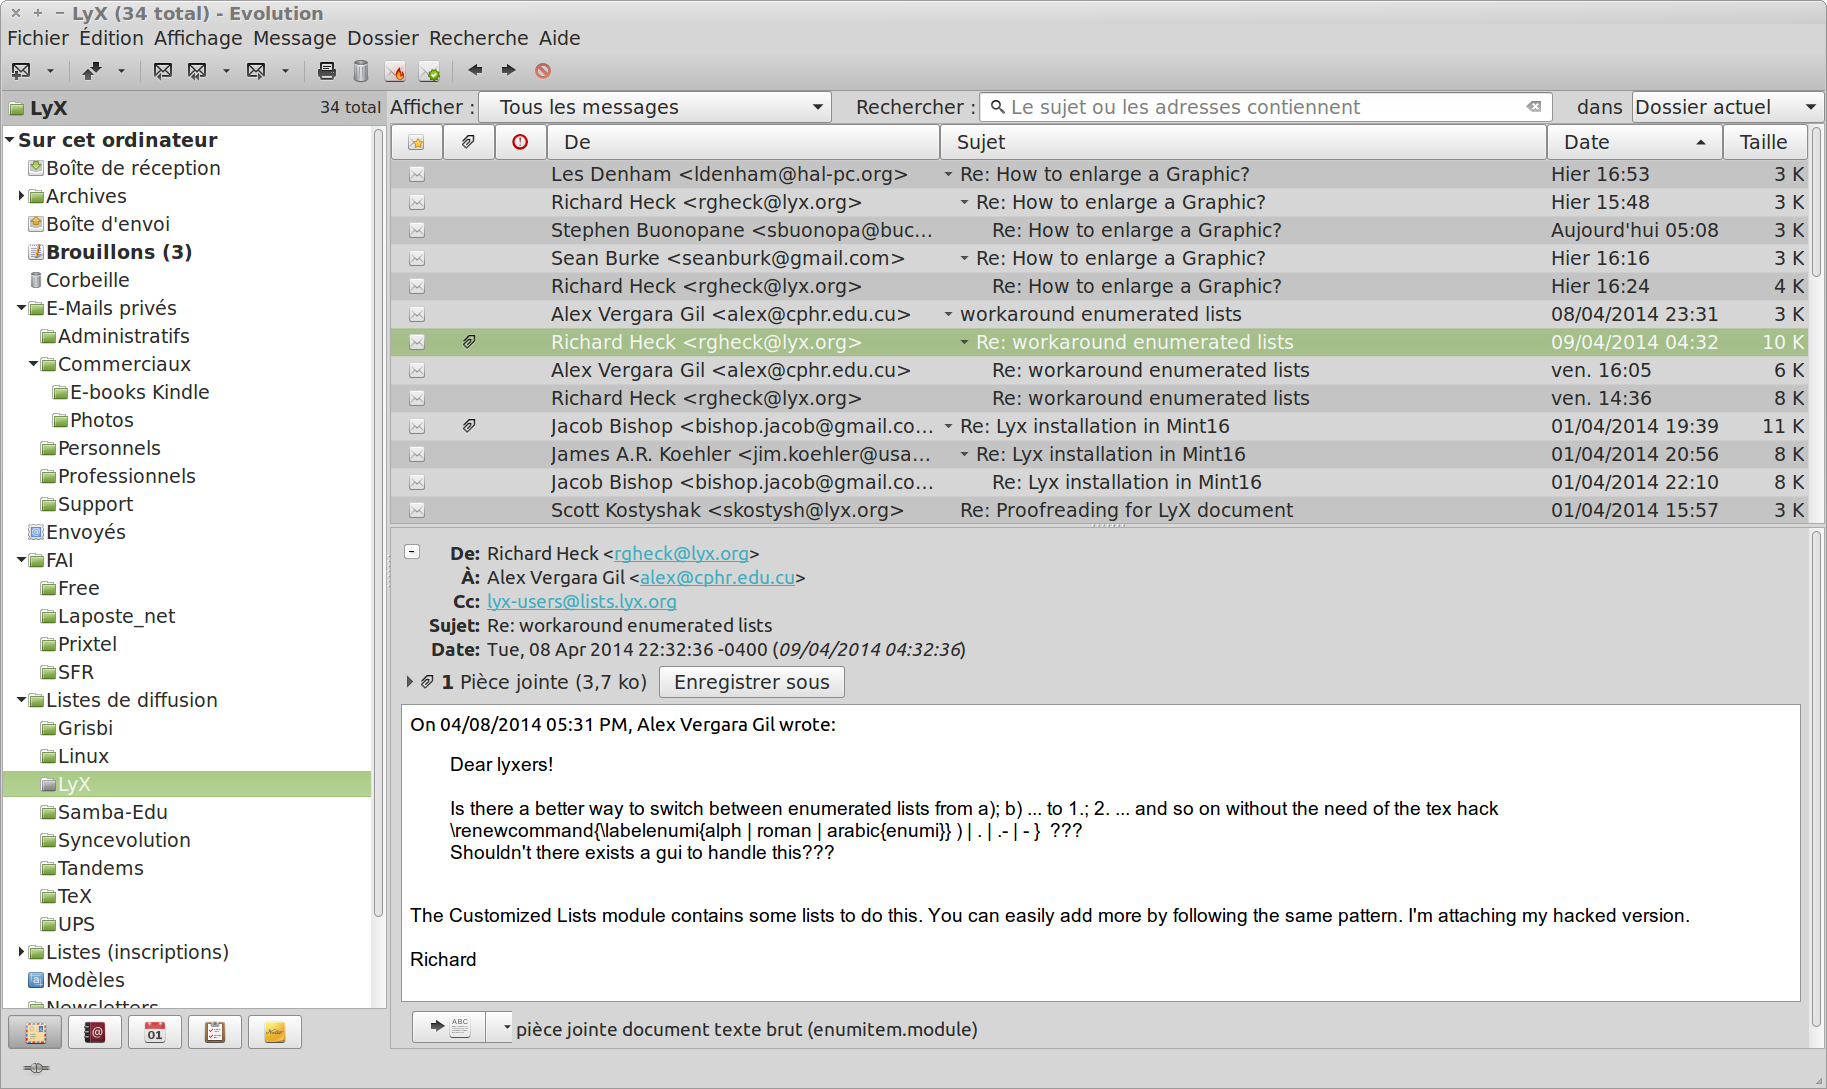
Task: Mark message as not junk icon
Action: pyautogui.click(x=429, y=71)
